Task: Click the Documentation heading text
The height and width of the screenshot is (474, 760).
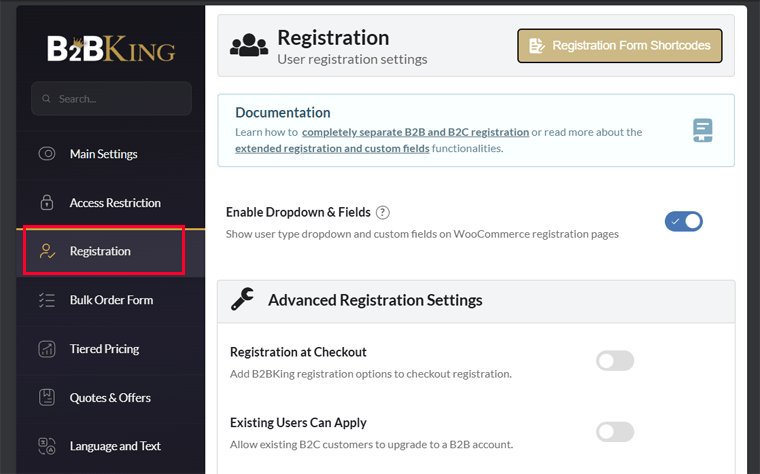Action: pos(283,112)
